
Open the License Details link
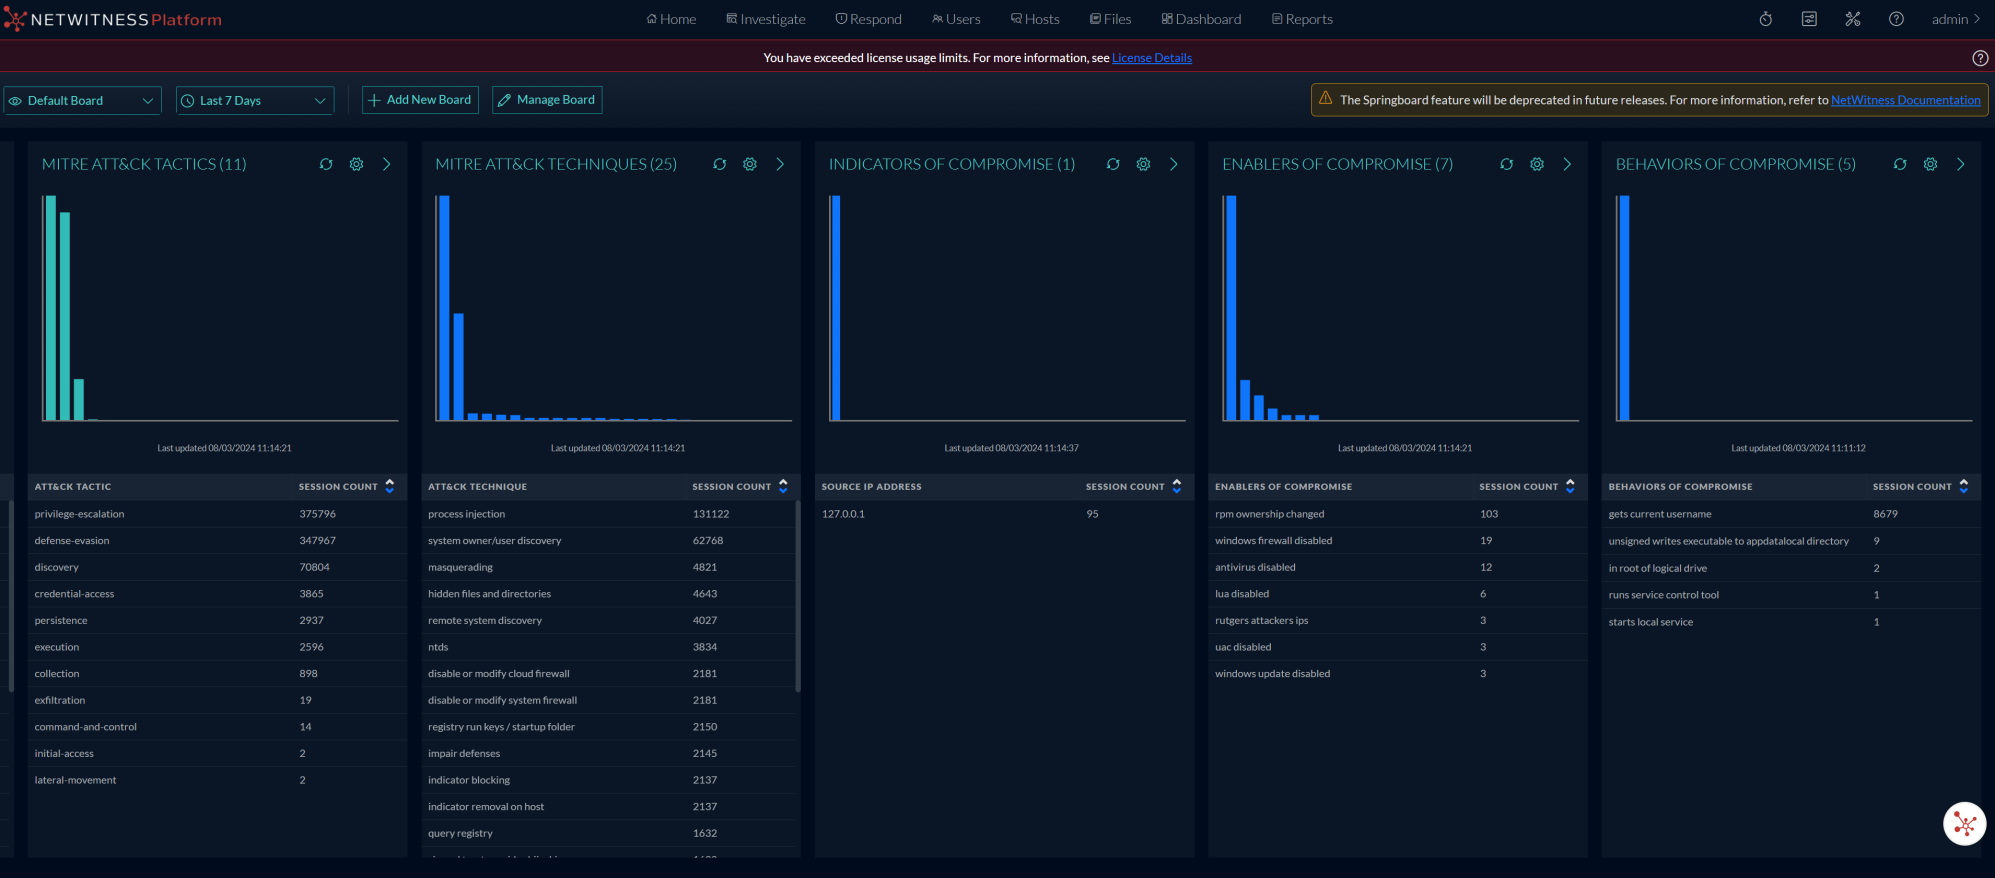(x=1151, y=58)
